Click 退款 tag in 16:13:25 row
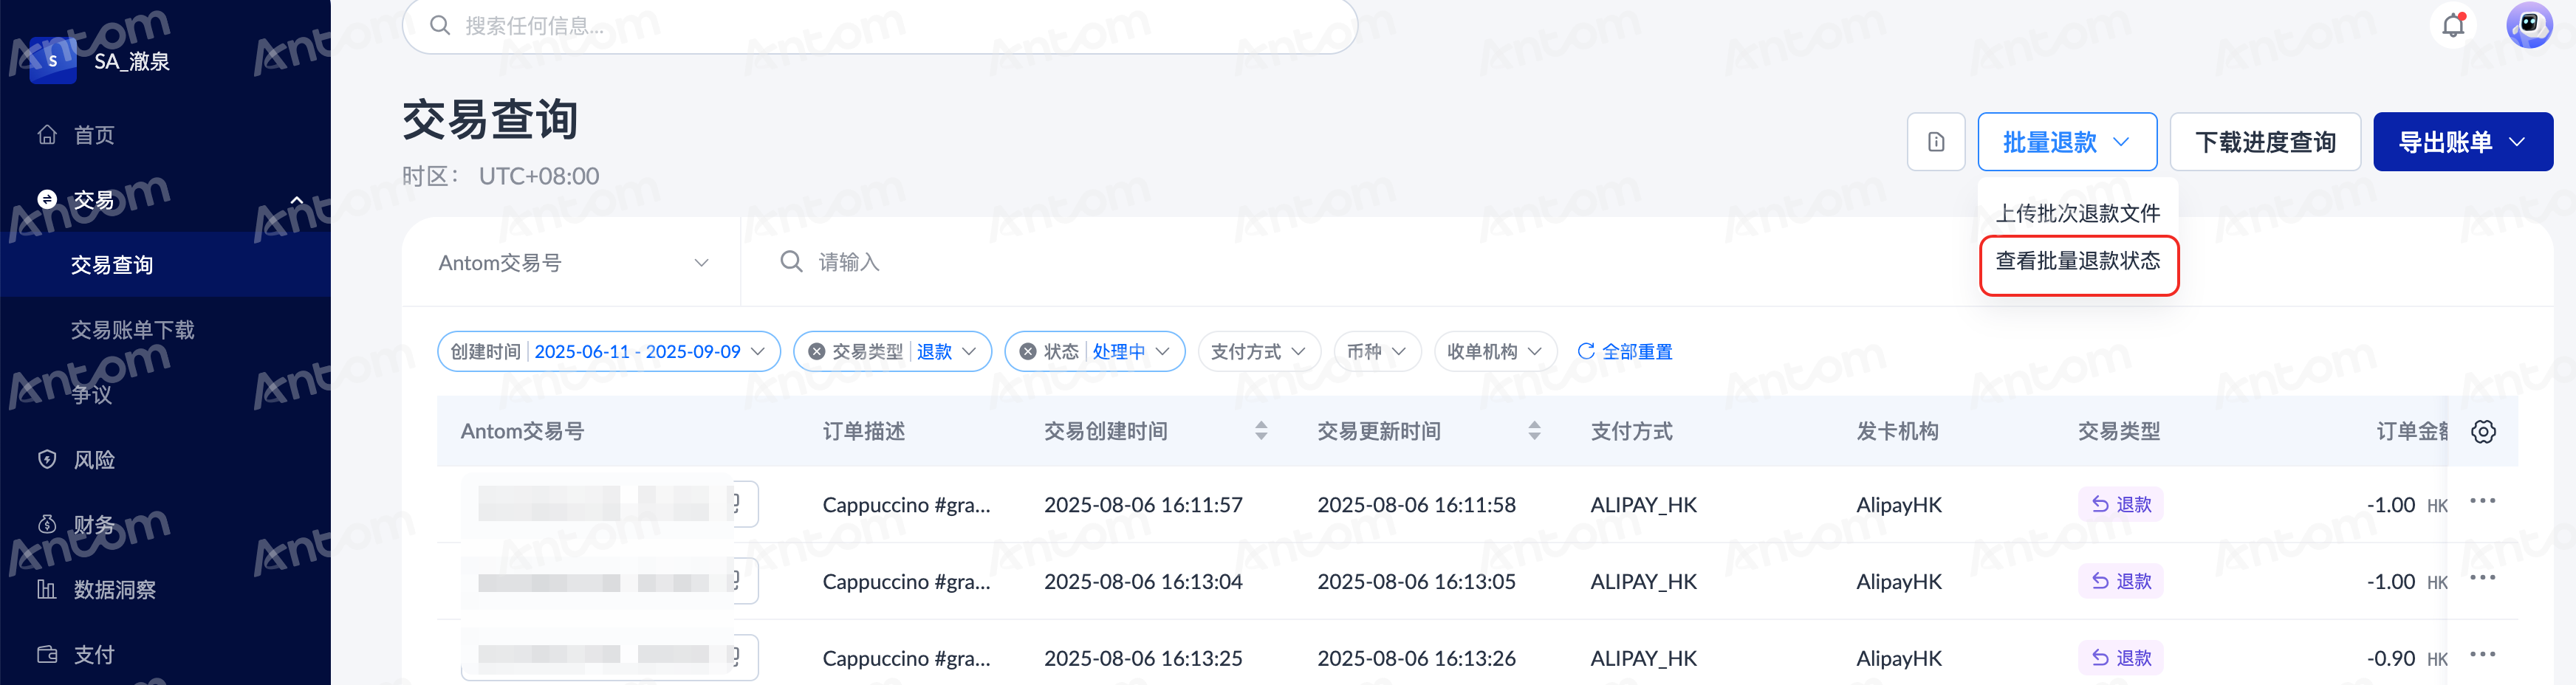The height and width of the screenshot is (685, 2576). coord(2120,658)
